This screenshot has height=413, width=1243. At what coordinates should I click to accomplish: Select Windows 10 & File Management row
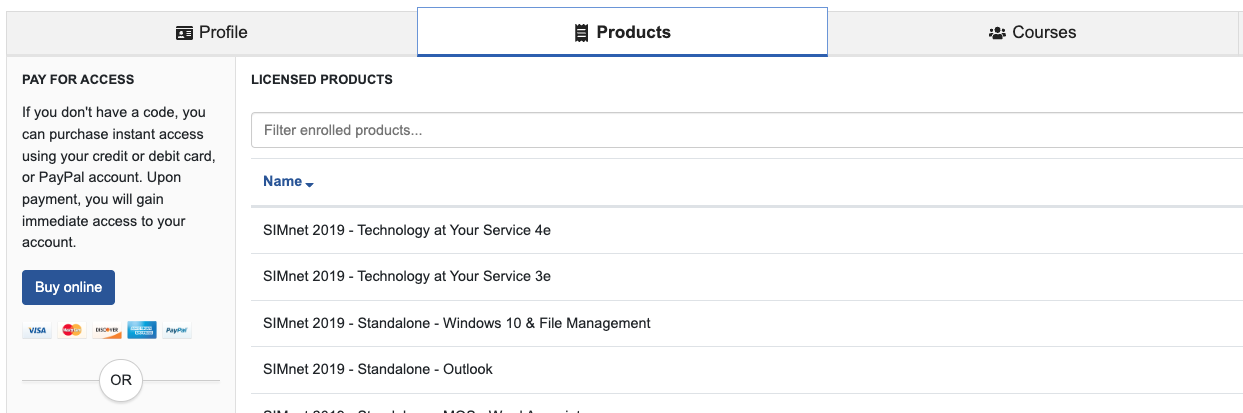[746, 323]
